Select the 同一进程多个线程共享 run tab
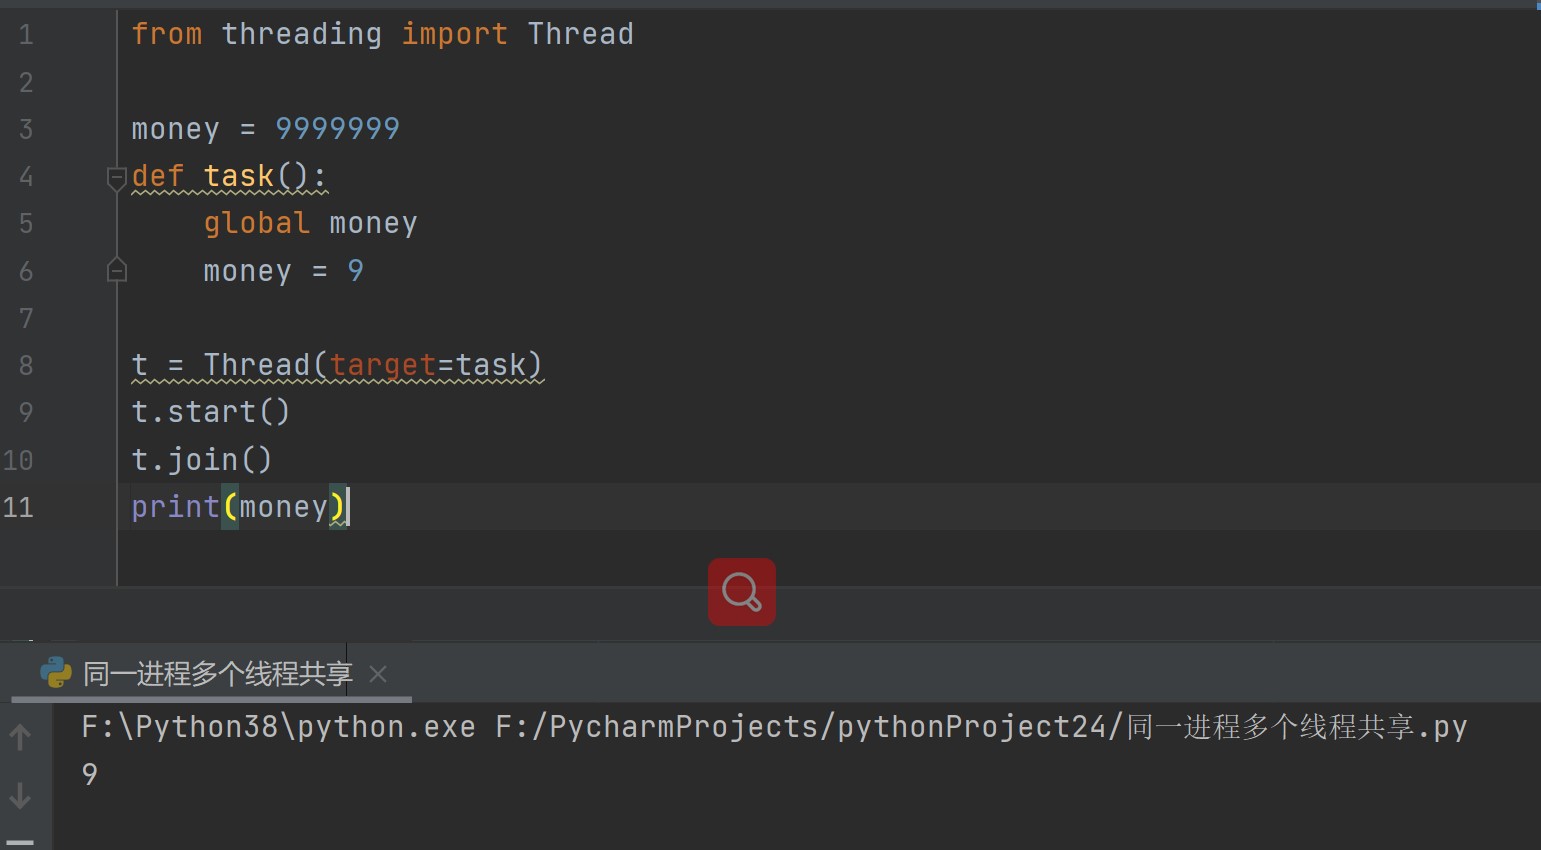The image size is (1541, 850). click(217, 674)
